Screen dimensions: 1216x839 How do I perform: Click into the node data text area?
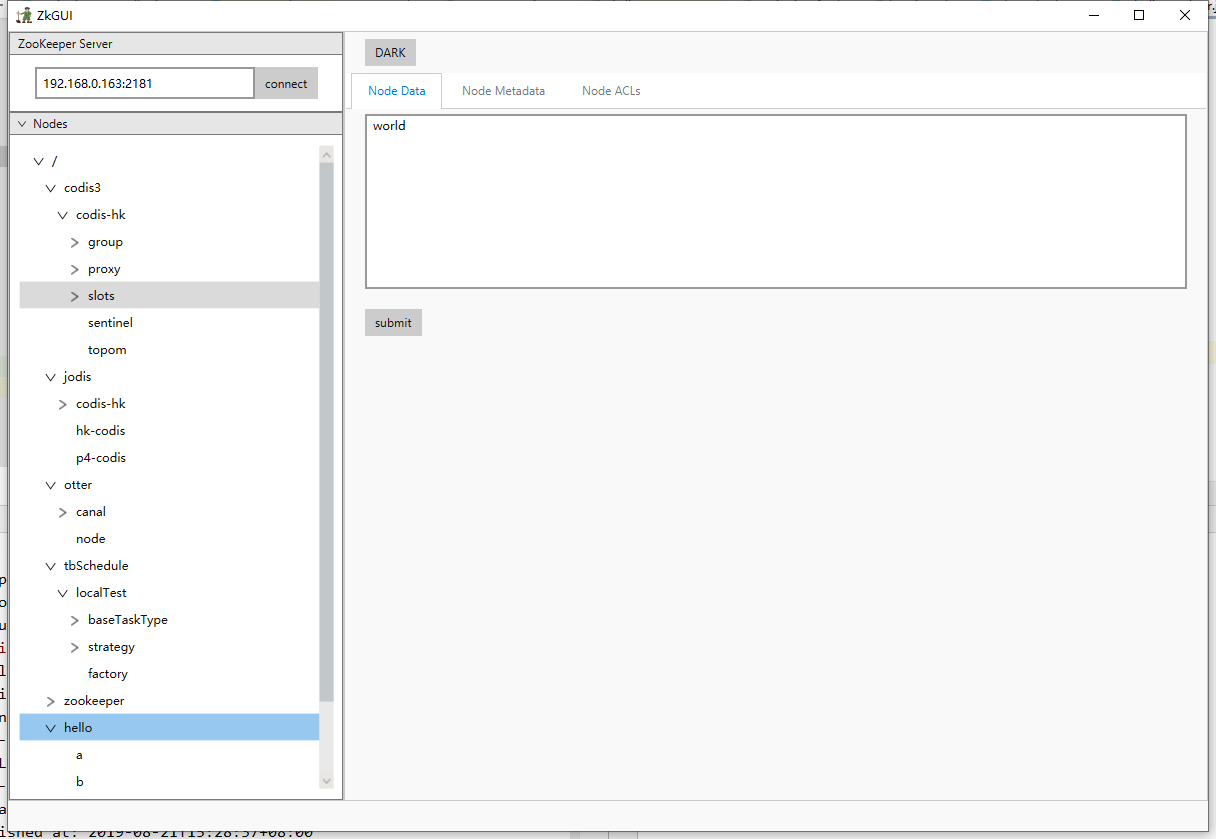776,201
